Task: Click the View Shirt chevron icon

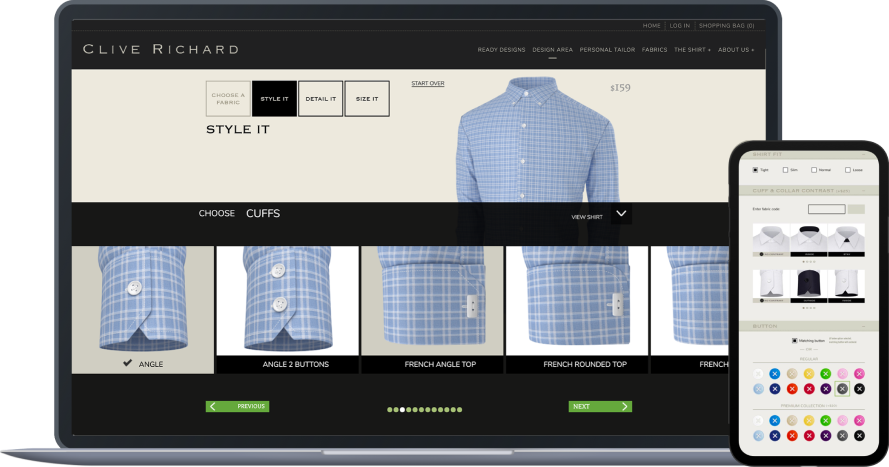Action: tap(621, 214)
